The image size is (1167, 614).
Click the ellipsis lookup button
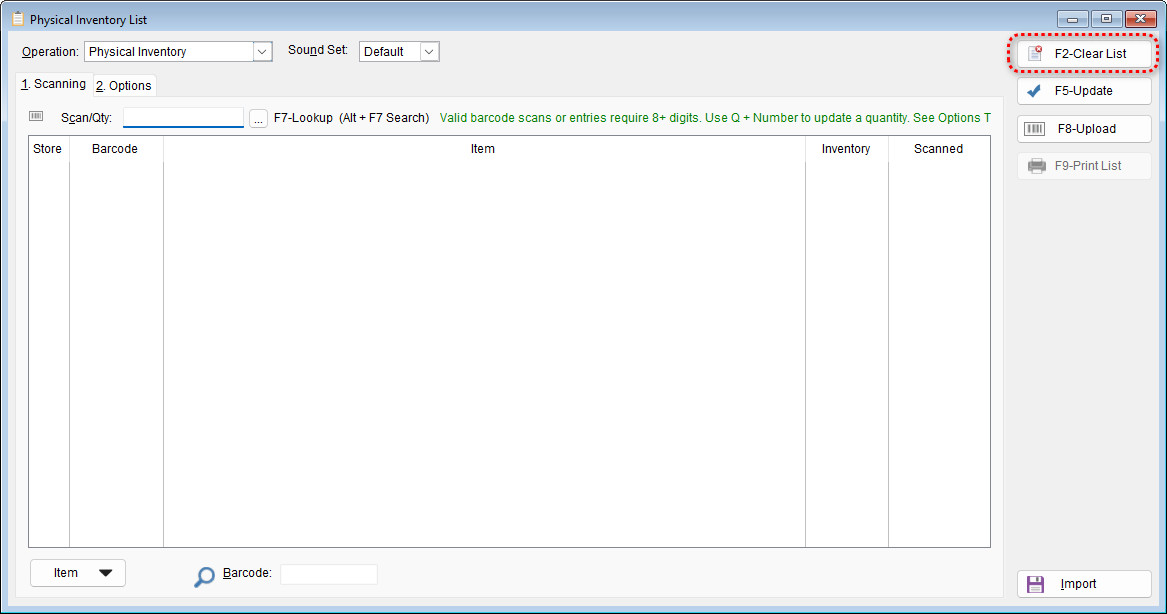pos(258,119)
